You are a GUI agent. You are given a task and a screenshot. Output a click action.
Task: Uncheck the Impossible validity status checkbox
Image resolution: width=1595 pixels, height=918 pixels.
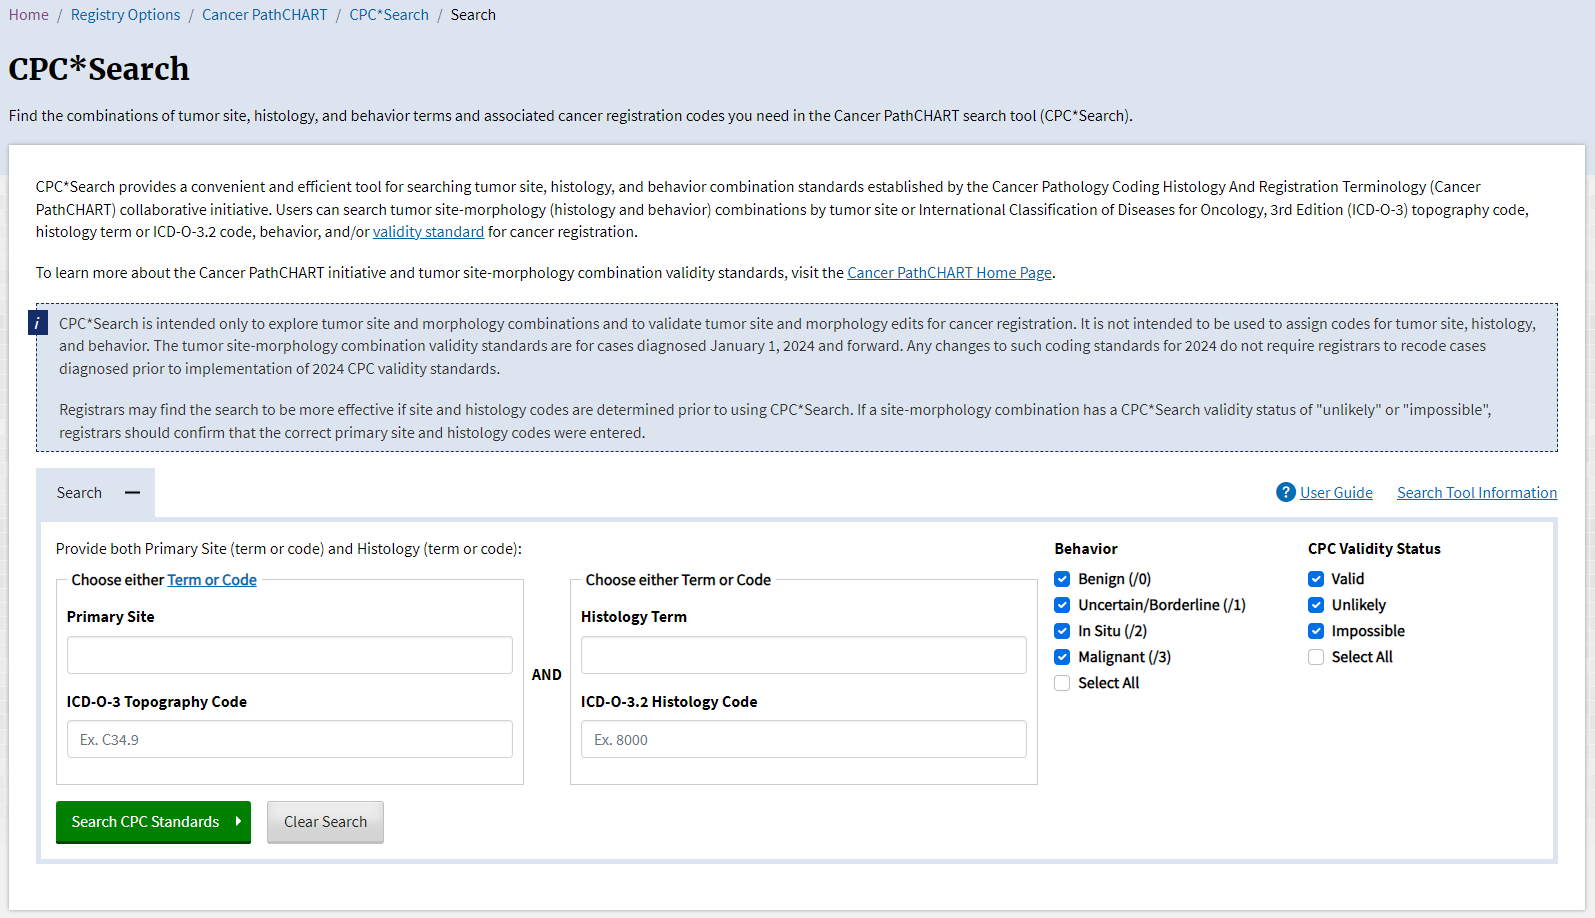(1316, 631)
